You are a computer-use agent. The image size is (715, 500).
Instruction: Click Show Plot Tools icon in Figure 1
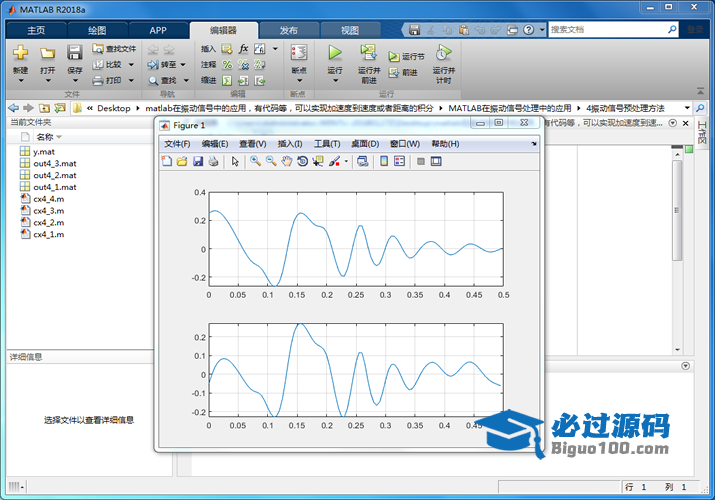tap(436, 161)
